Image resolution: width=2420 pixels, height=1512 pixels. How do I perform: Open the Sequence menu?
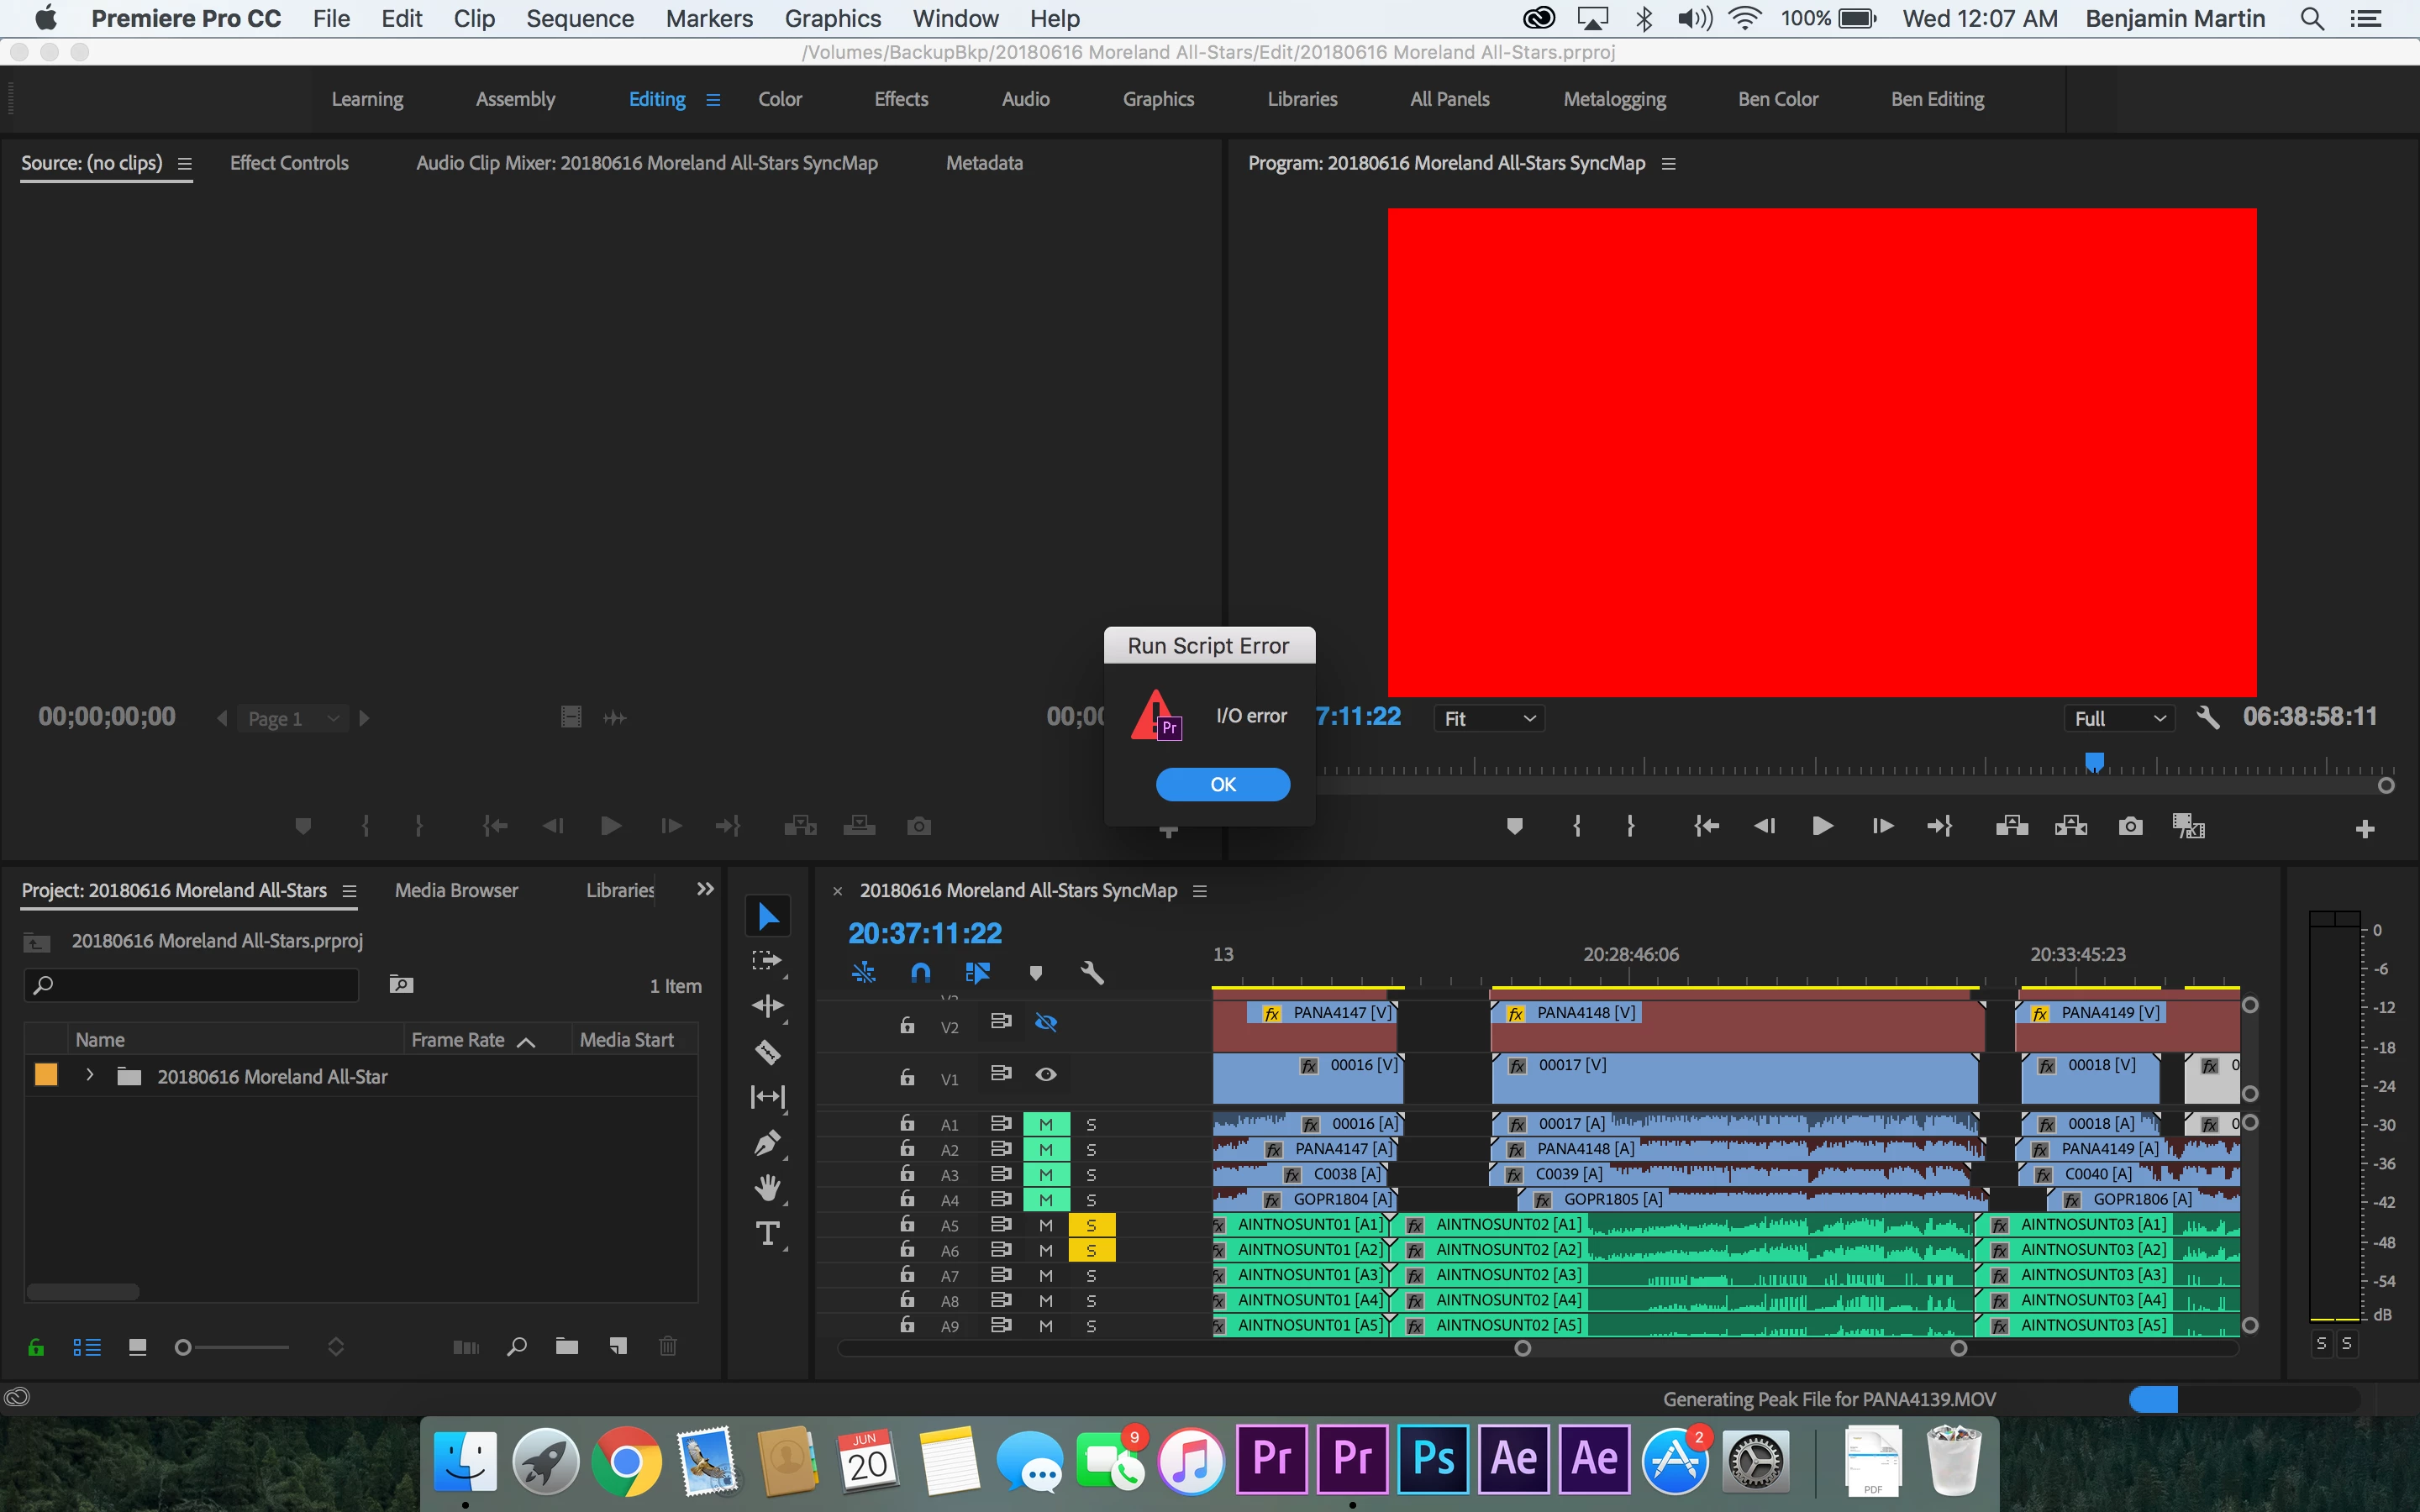point(580,18)
